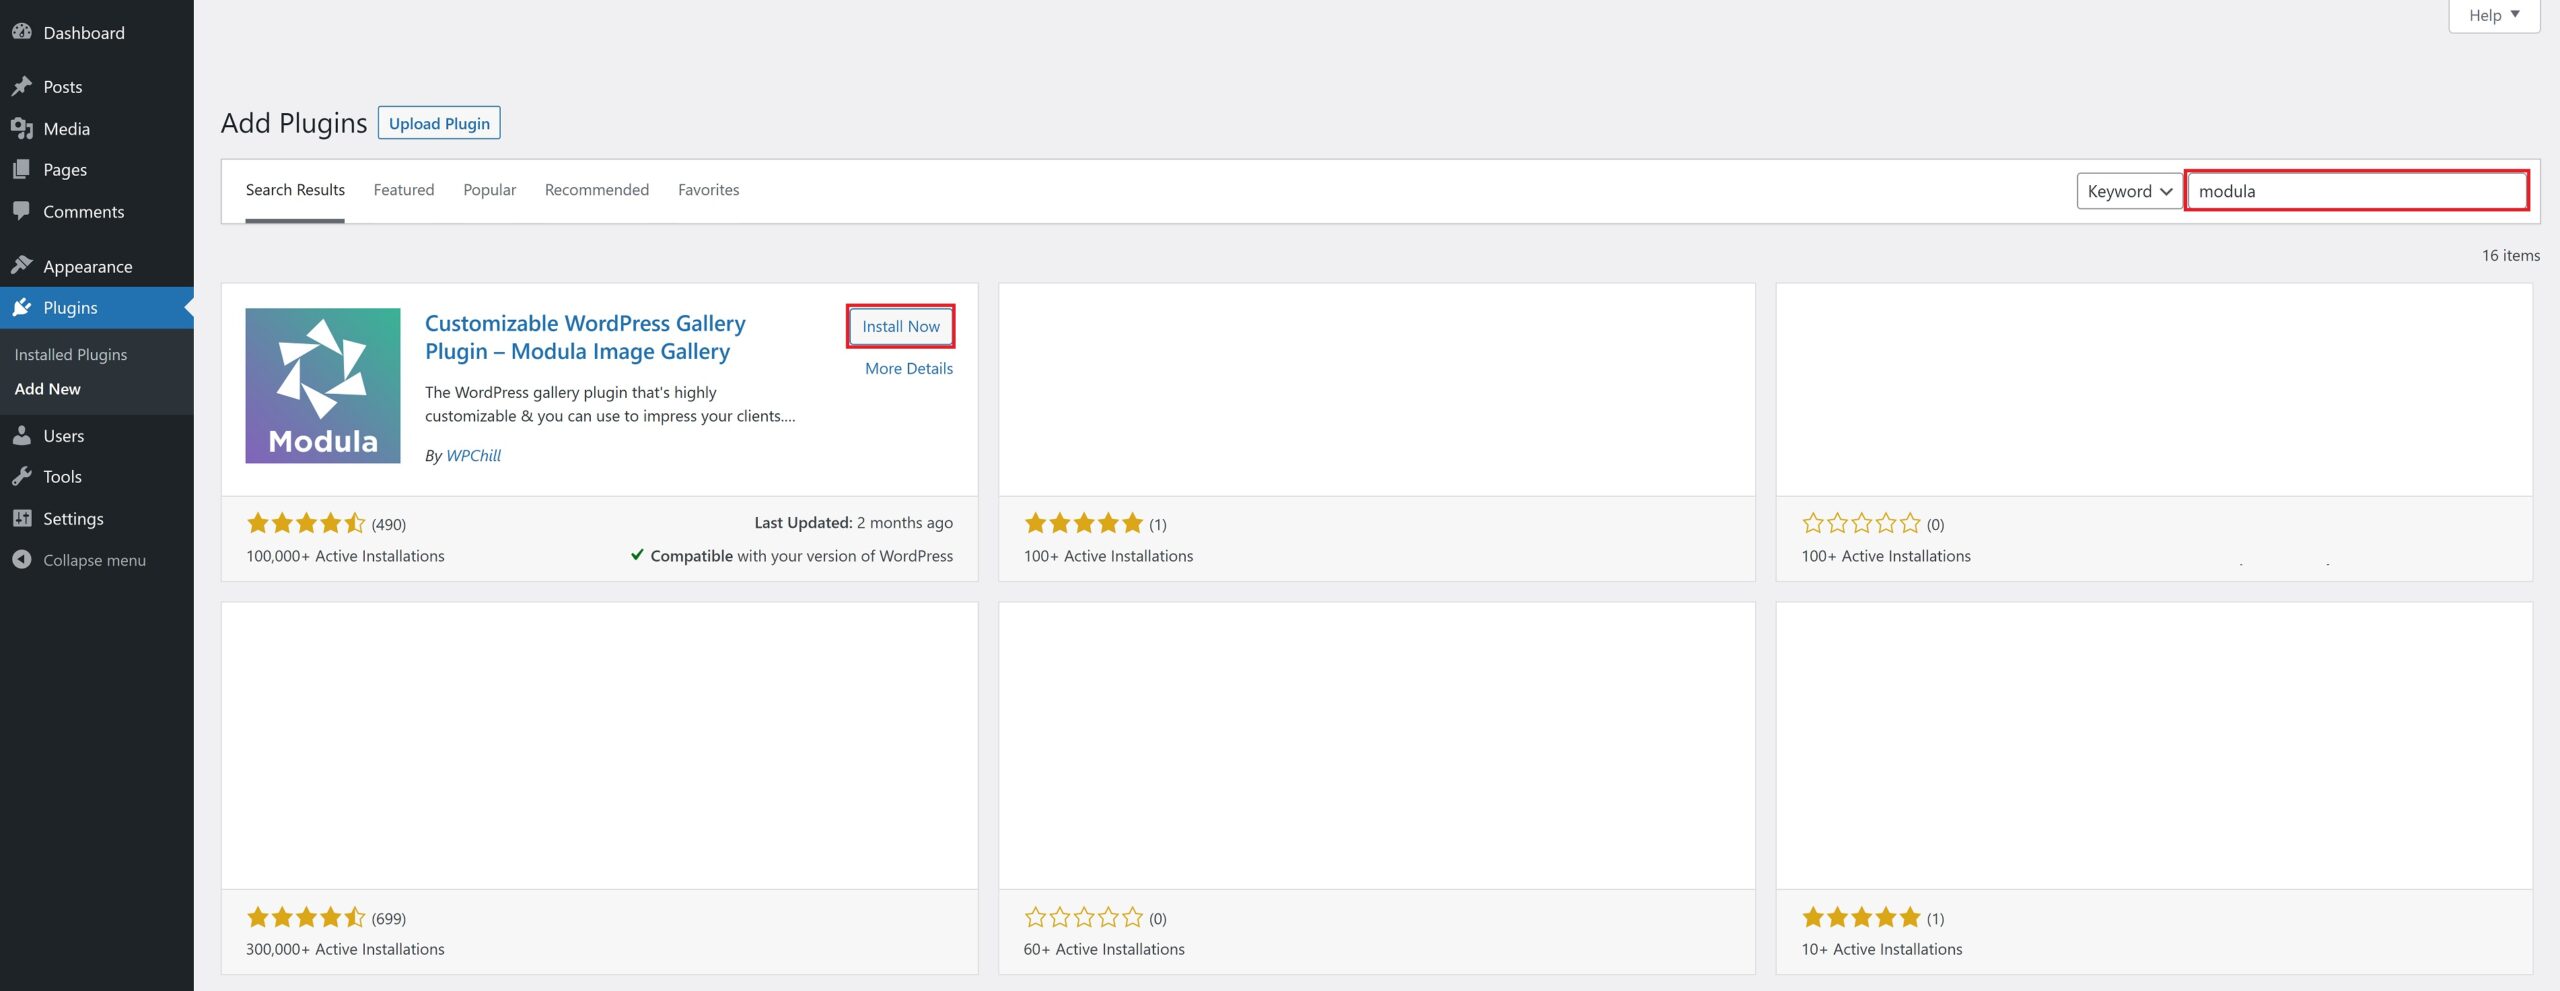Focus the plugin search field containing modula

pyautogui.click(x=2356, y=191)
